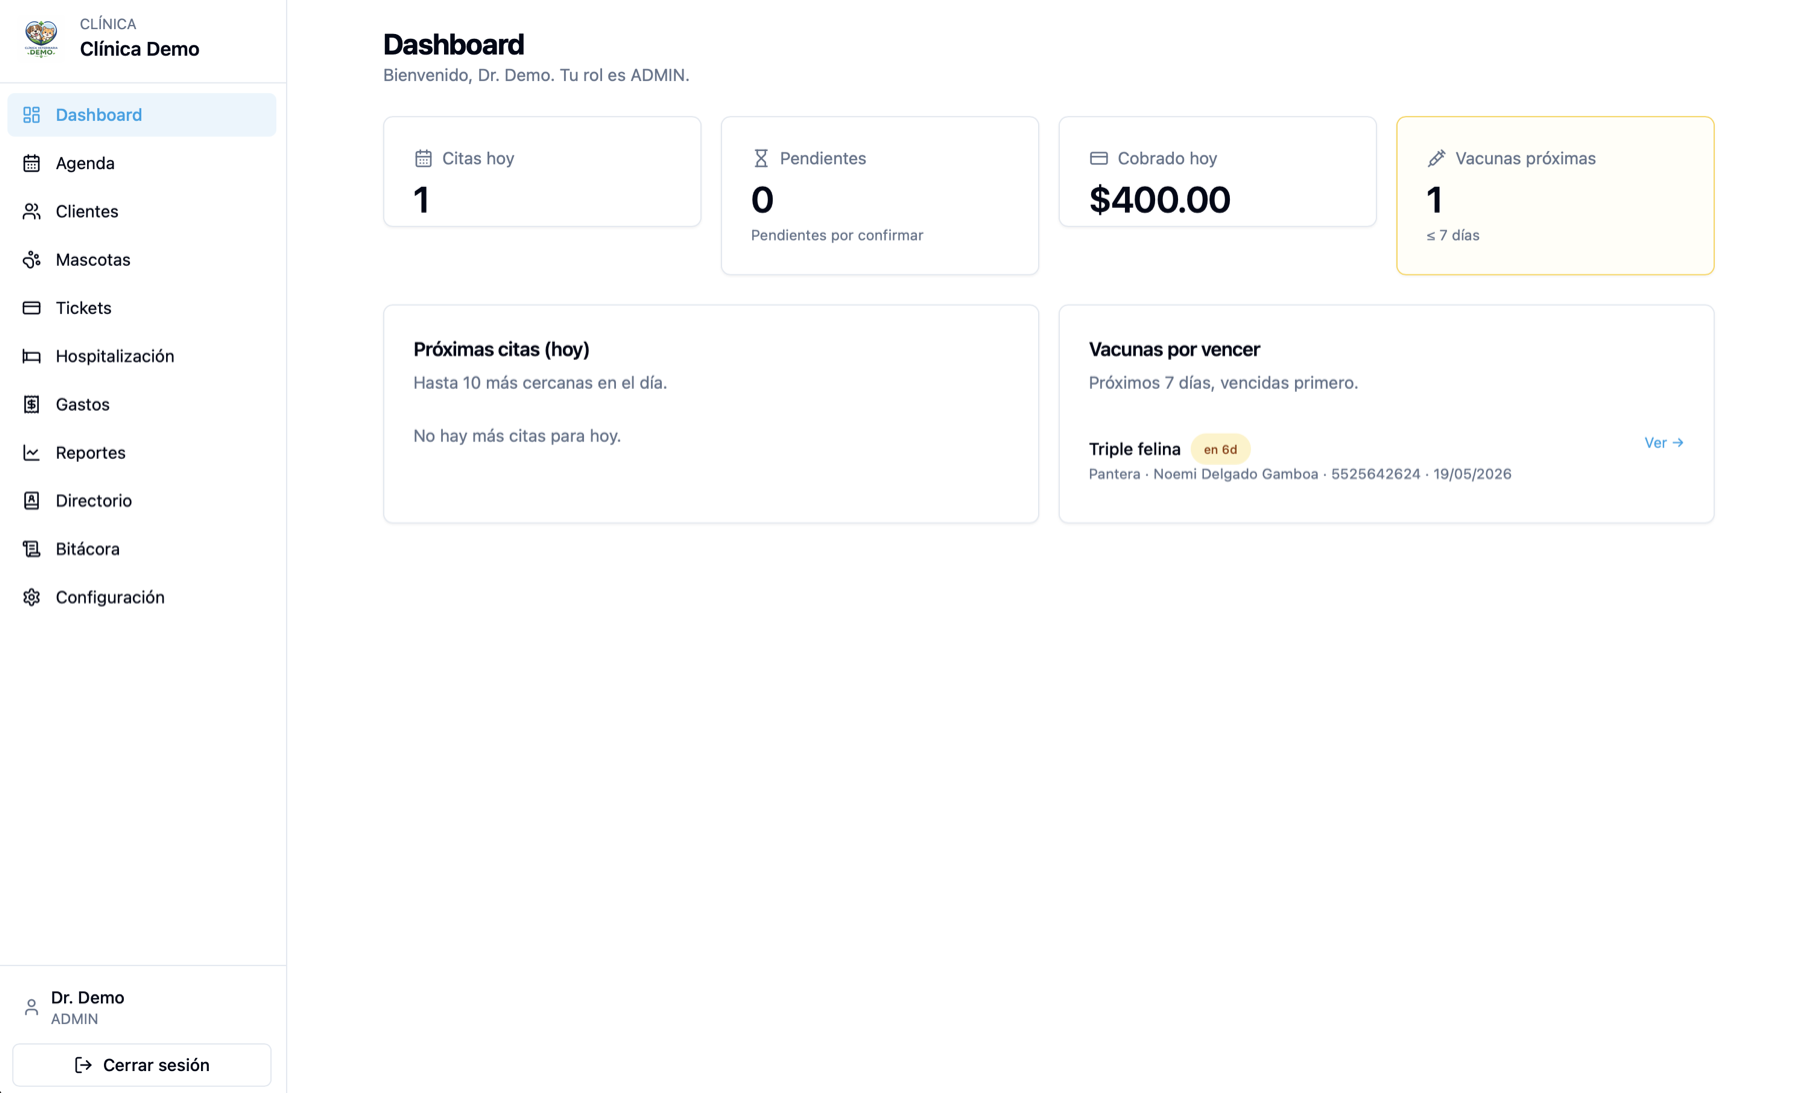The height and width of the screenshot is (1093, 1800).
Task: Click the Configuración gear icon
Action: point(32,597)
